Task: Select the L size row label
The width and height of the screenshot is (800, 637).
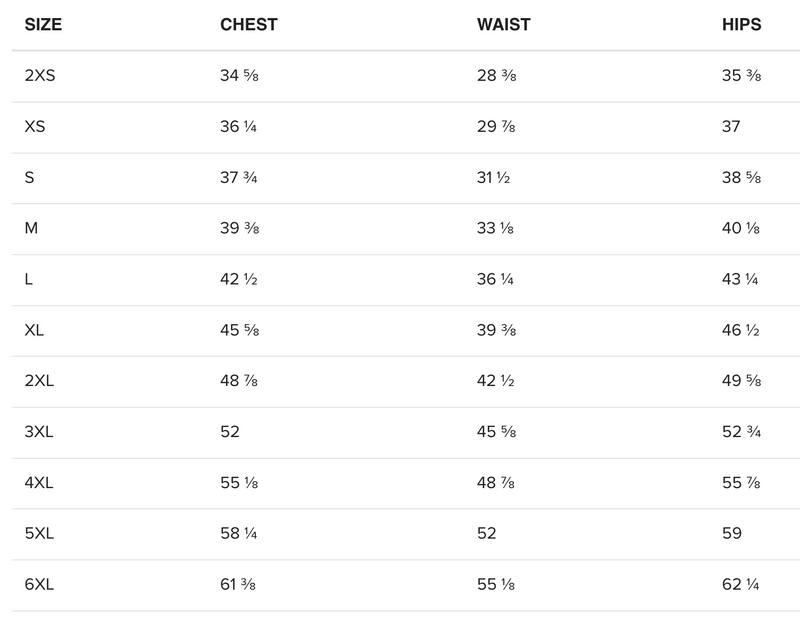Action: [28, 280]
